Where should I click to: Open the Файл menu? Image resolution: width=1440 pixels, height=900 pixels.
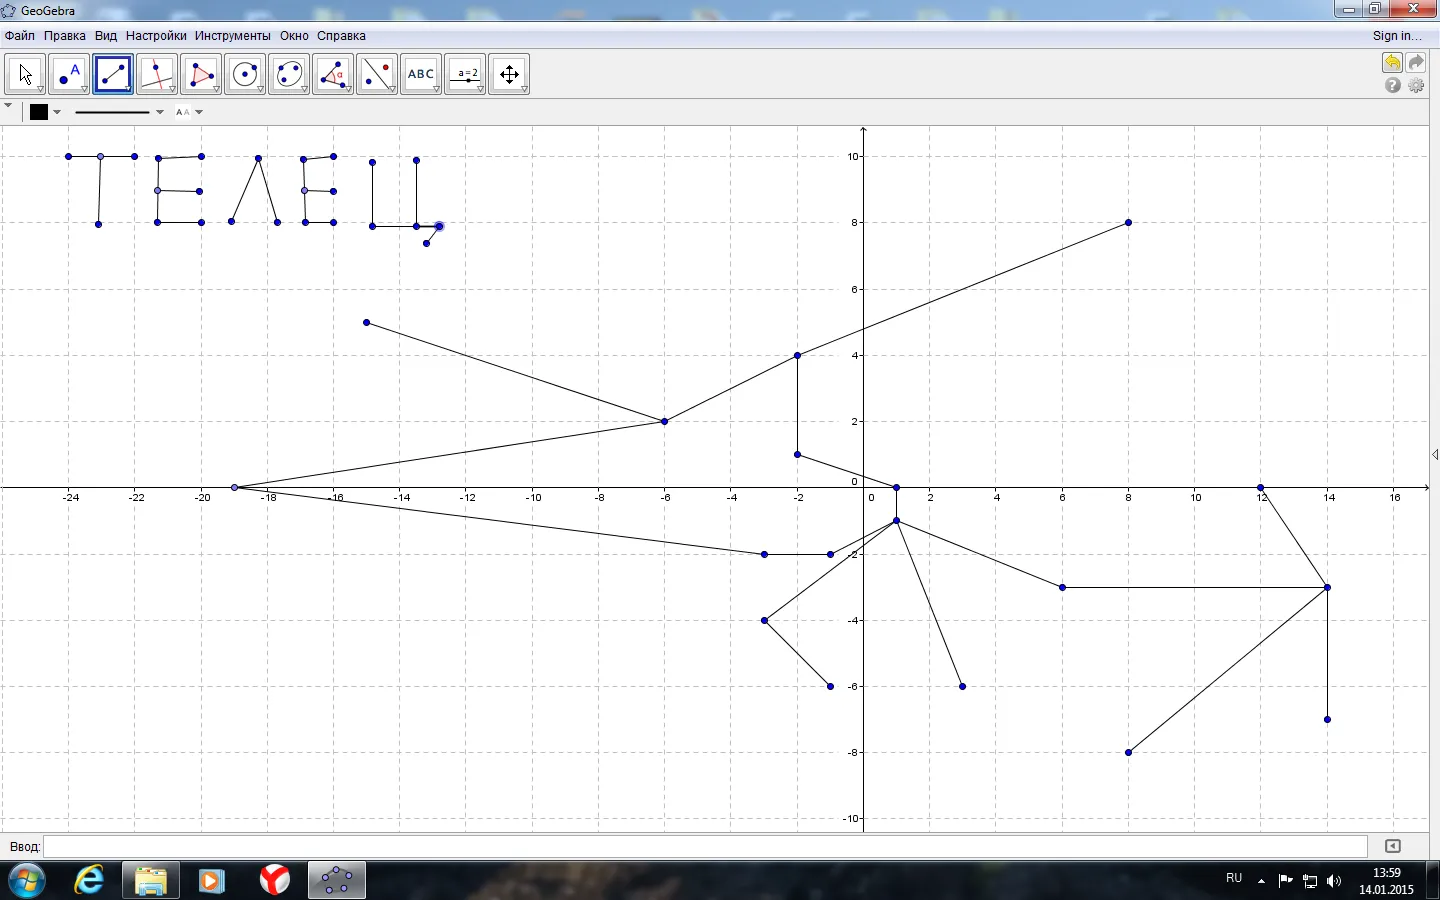point(20,36)
